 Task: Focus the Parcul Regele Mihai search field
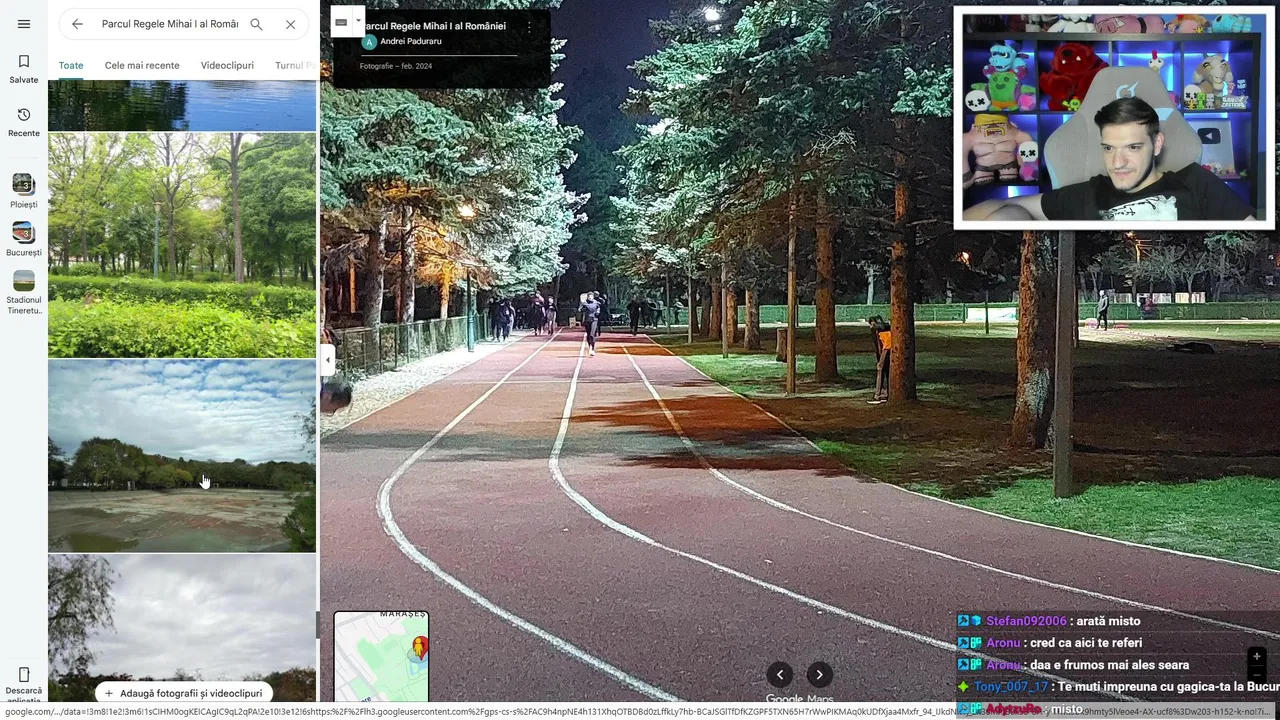(170, 24)
